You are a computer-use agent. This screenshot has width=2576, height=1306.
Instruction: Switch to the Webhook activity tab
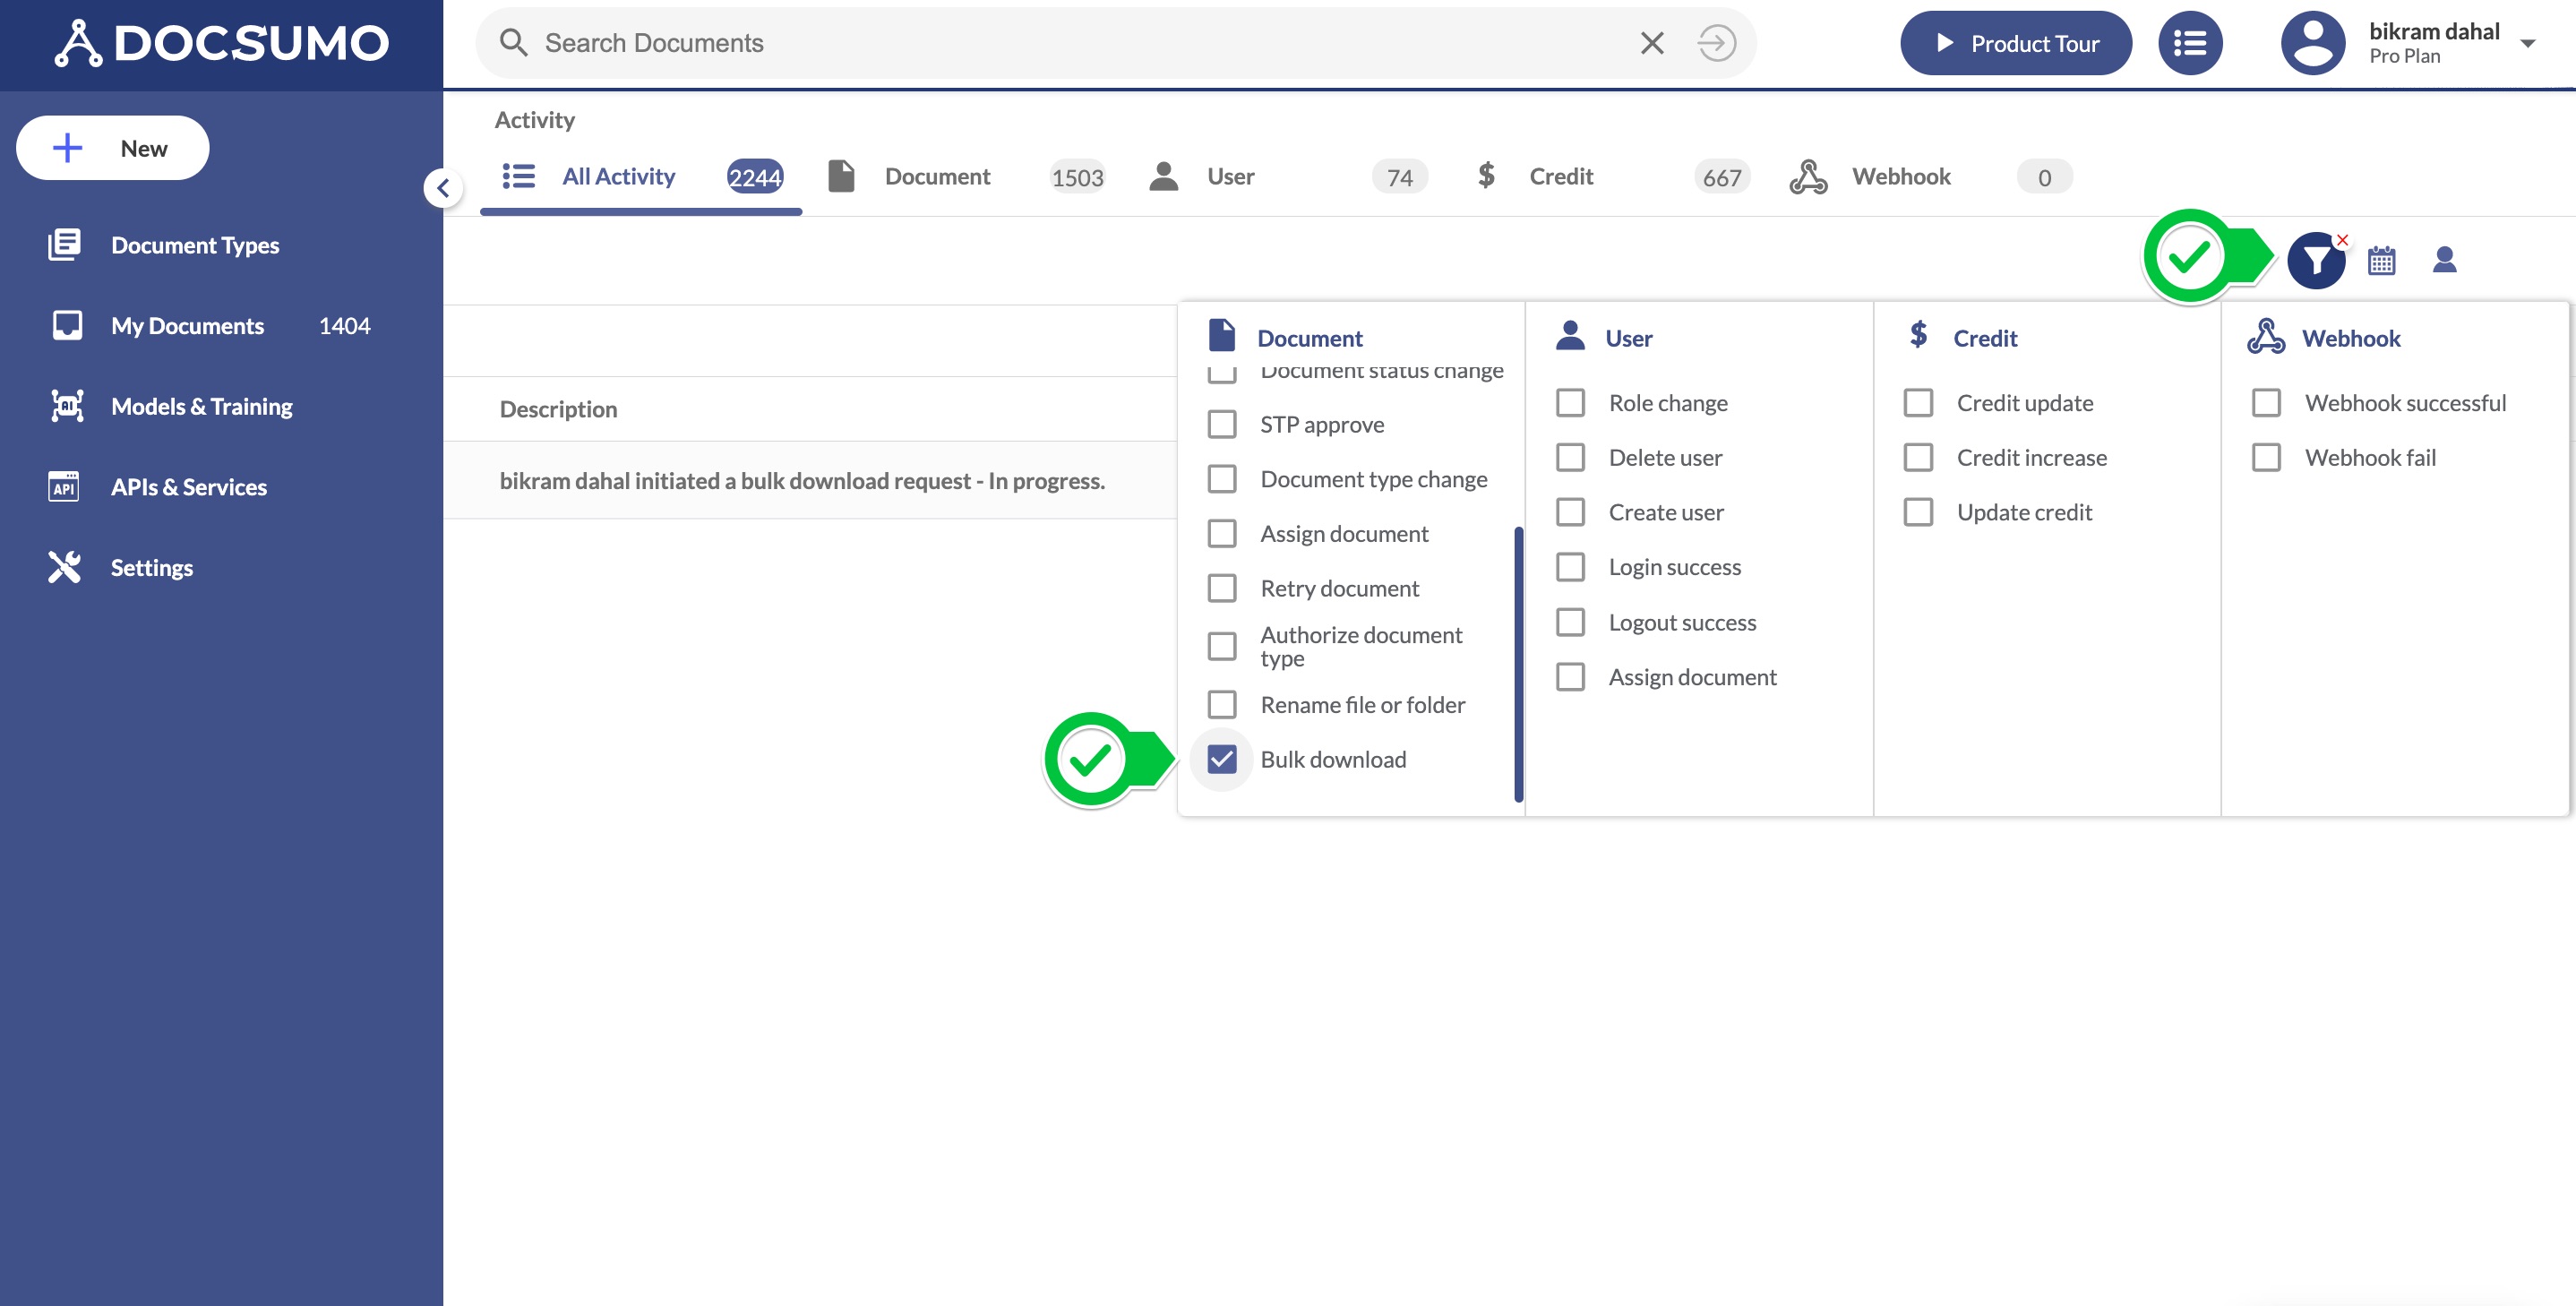(1930, 177)
